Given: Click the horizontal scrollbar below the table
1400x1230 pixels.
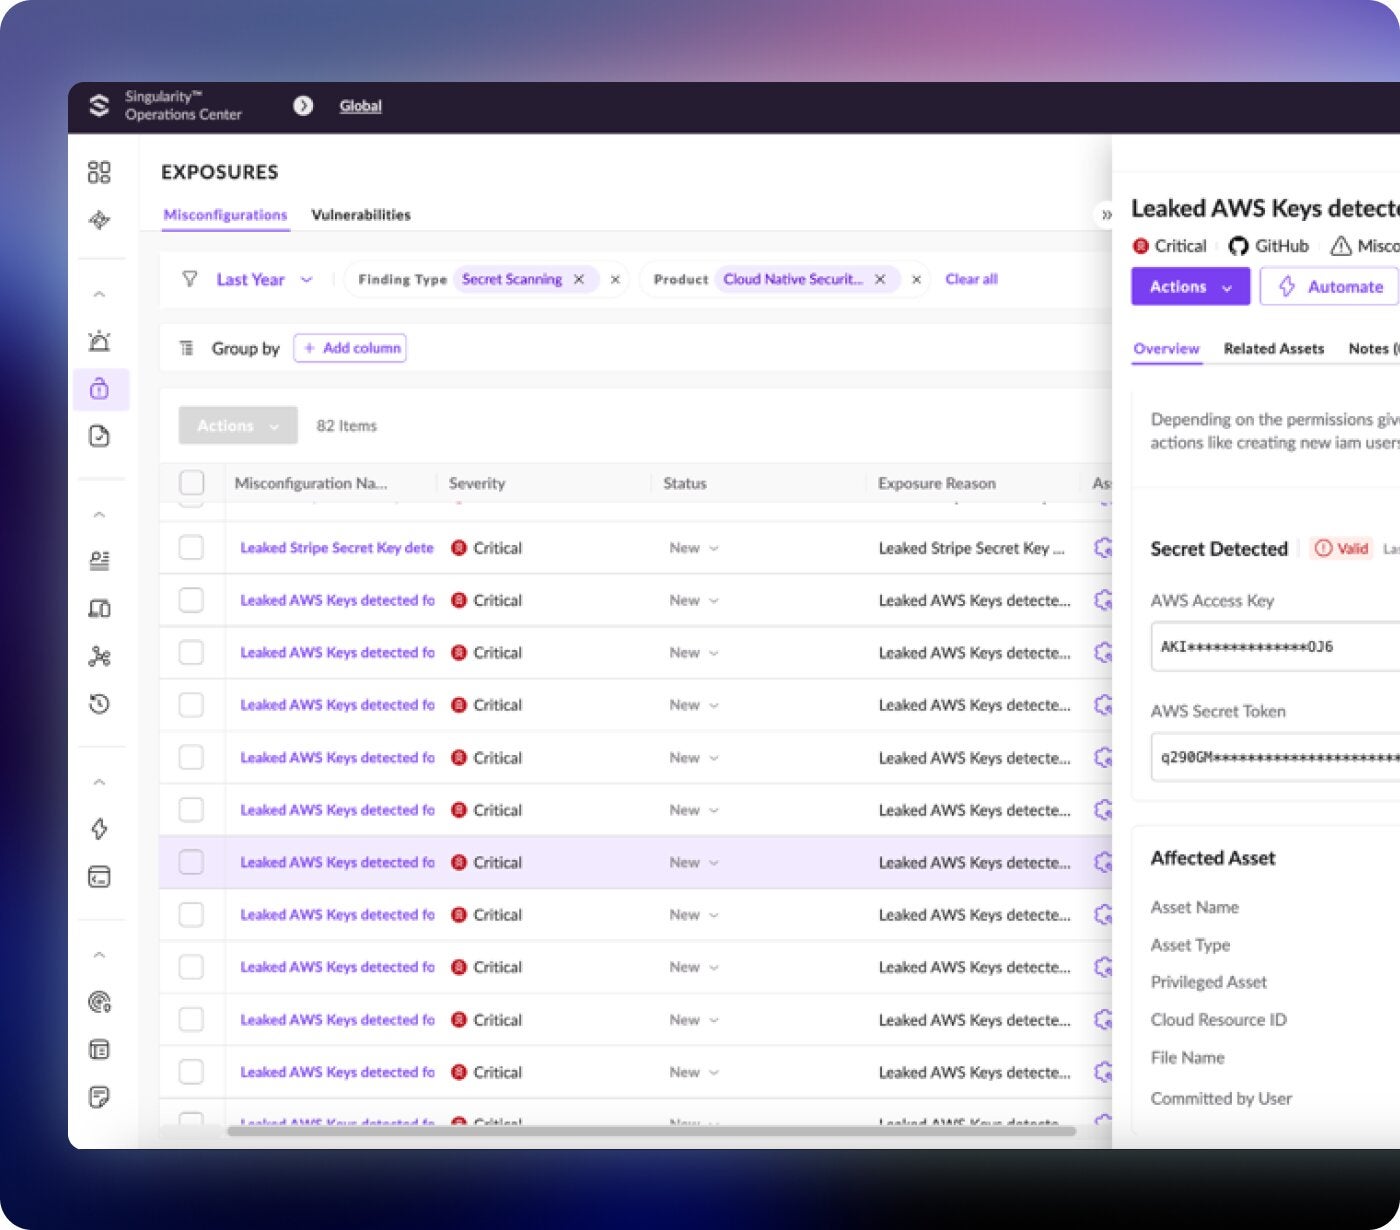Looking at the screenshot, I should click(650, 1131).
